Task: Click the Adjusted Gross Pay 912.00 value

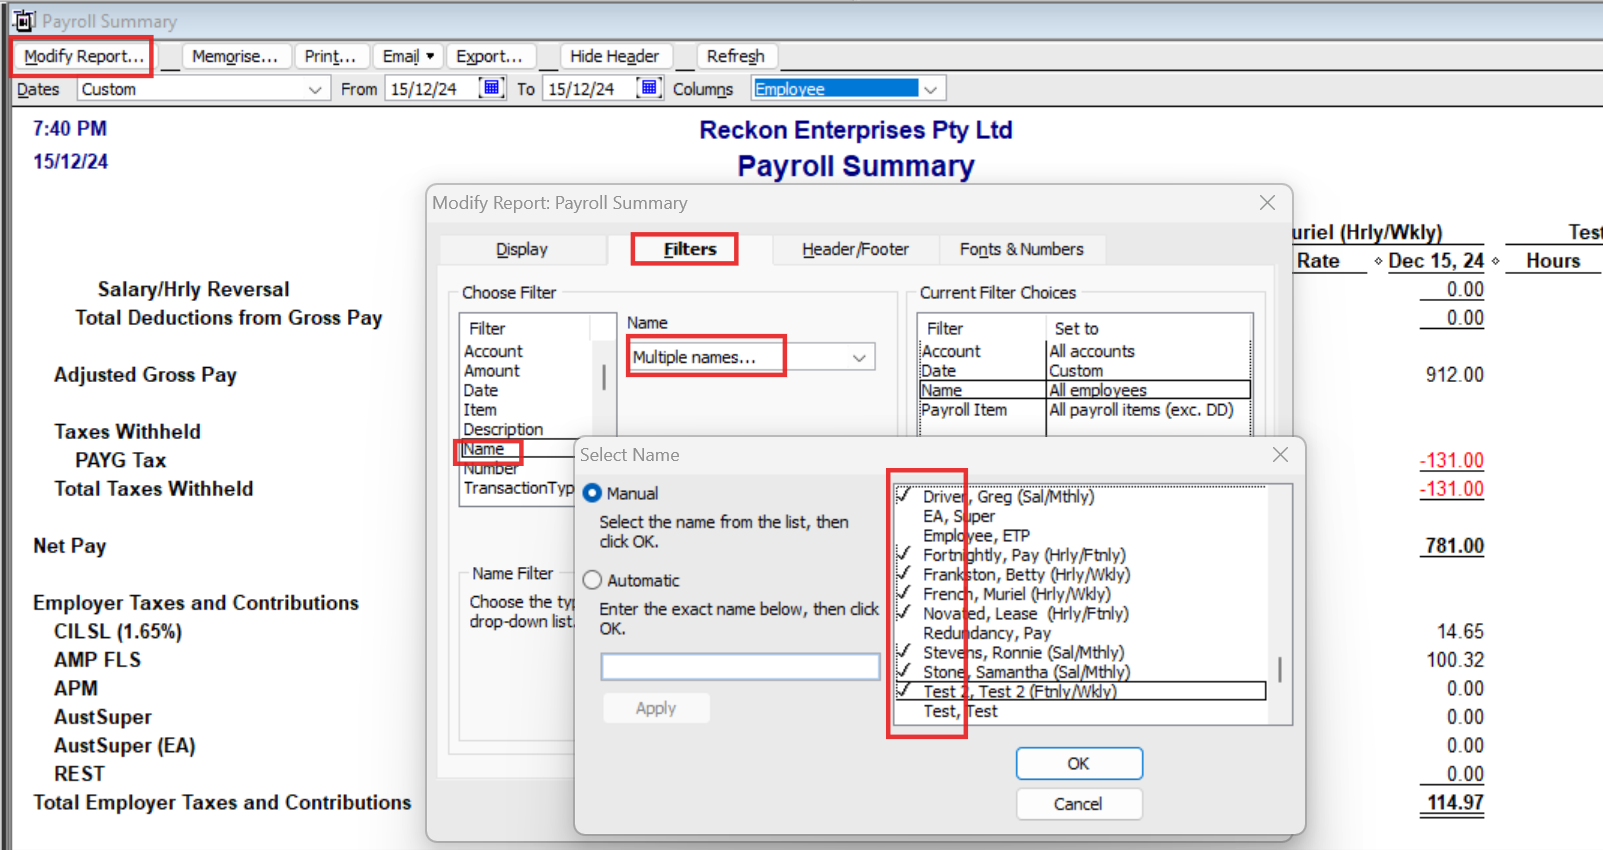Action: pos(1454,375)
